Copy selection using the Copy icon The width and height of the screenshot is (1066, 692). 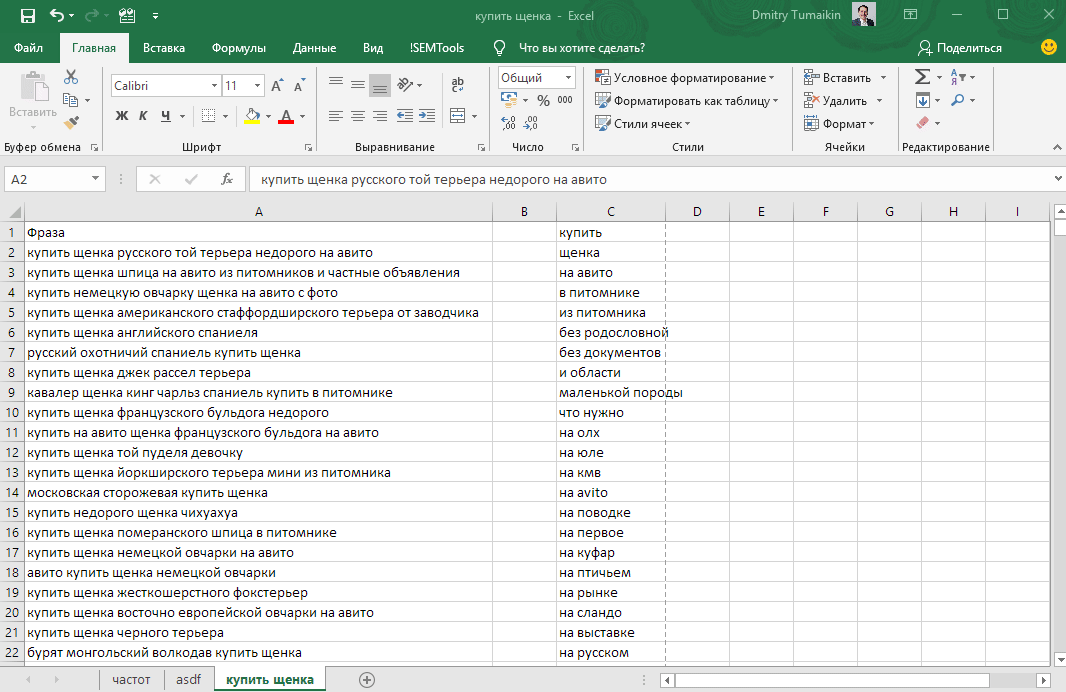point(70,100)
